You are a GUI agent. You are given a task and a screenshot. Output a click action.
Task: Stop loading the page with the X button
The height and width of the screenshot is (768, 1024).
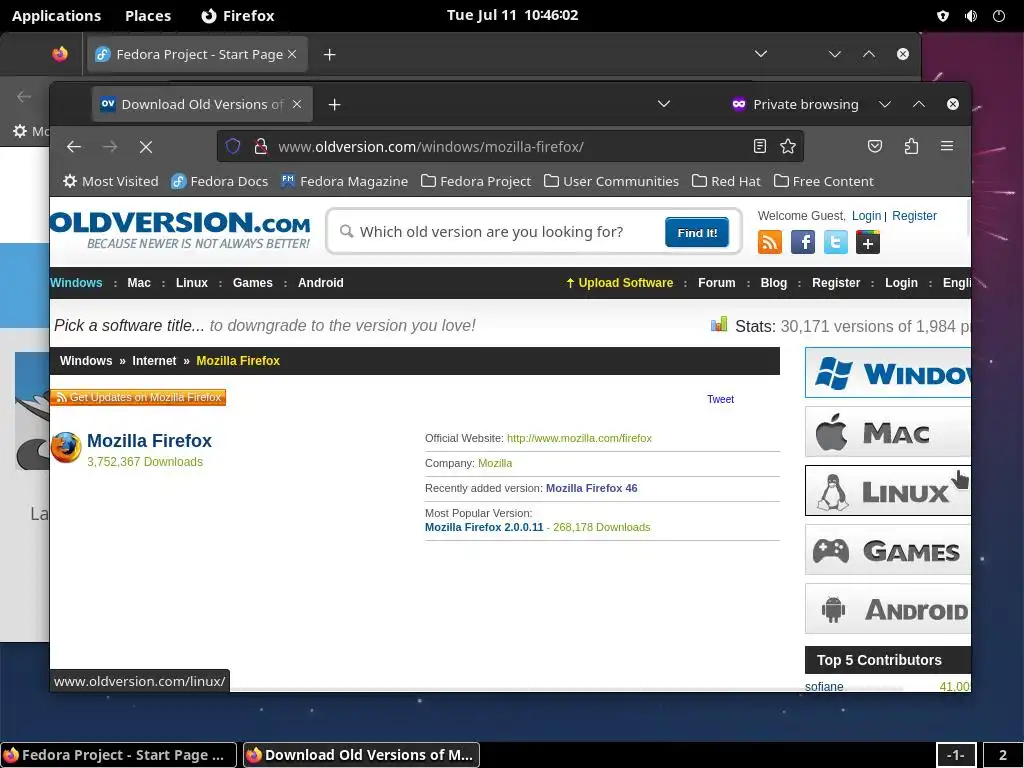[146, 147]
